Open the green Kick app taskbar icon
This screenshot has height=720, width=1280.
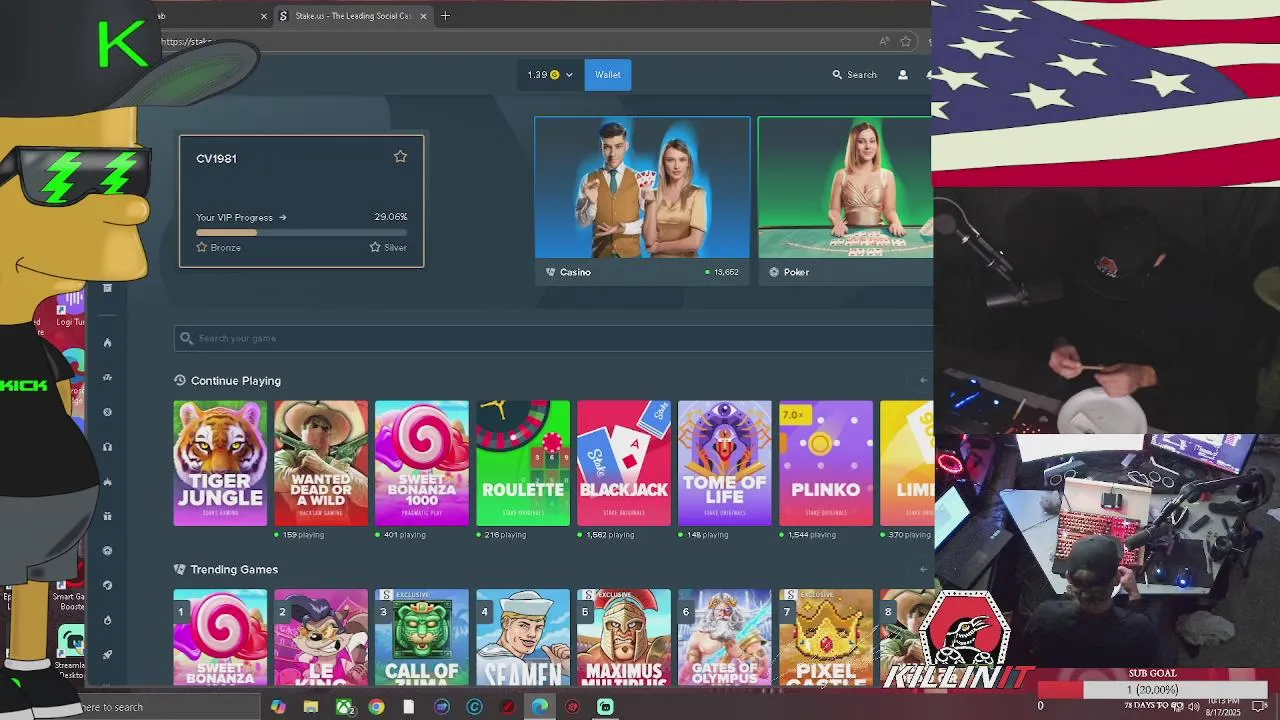[605, 707]
